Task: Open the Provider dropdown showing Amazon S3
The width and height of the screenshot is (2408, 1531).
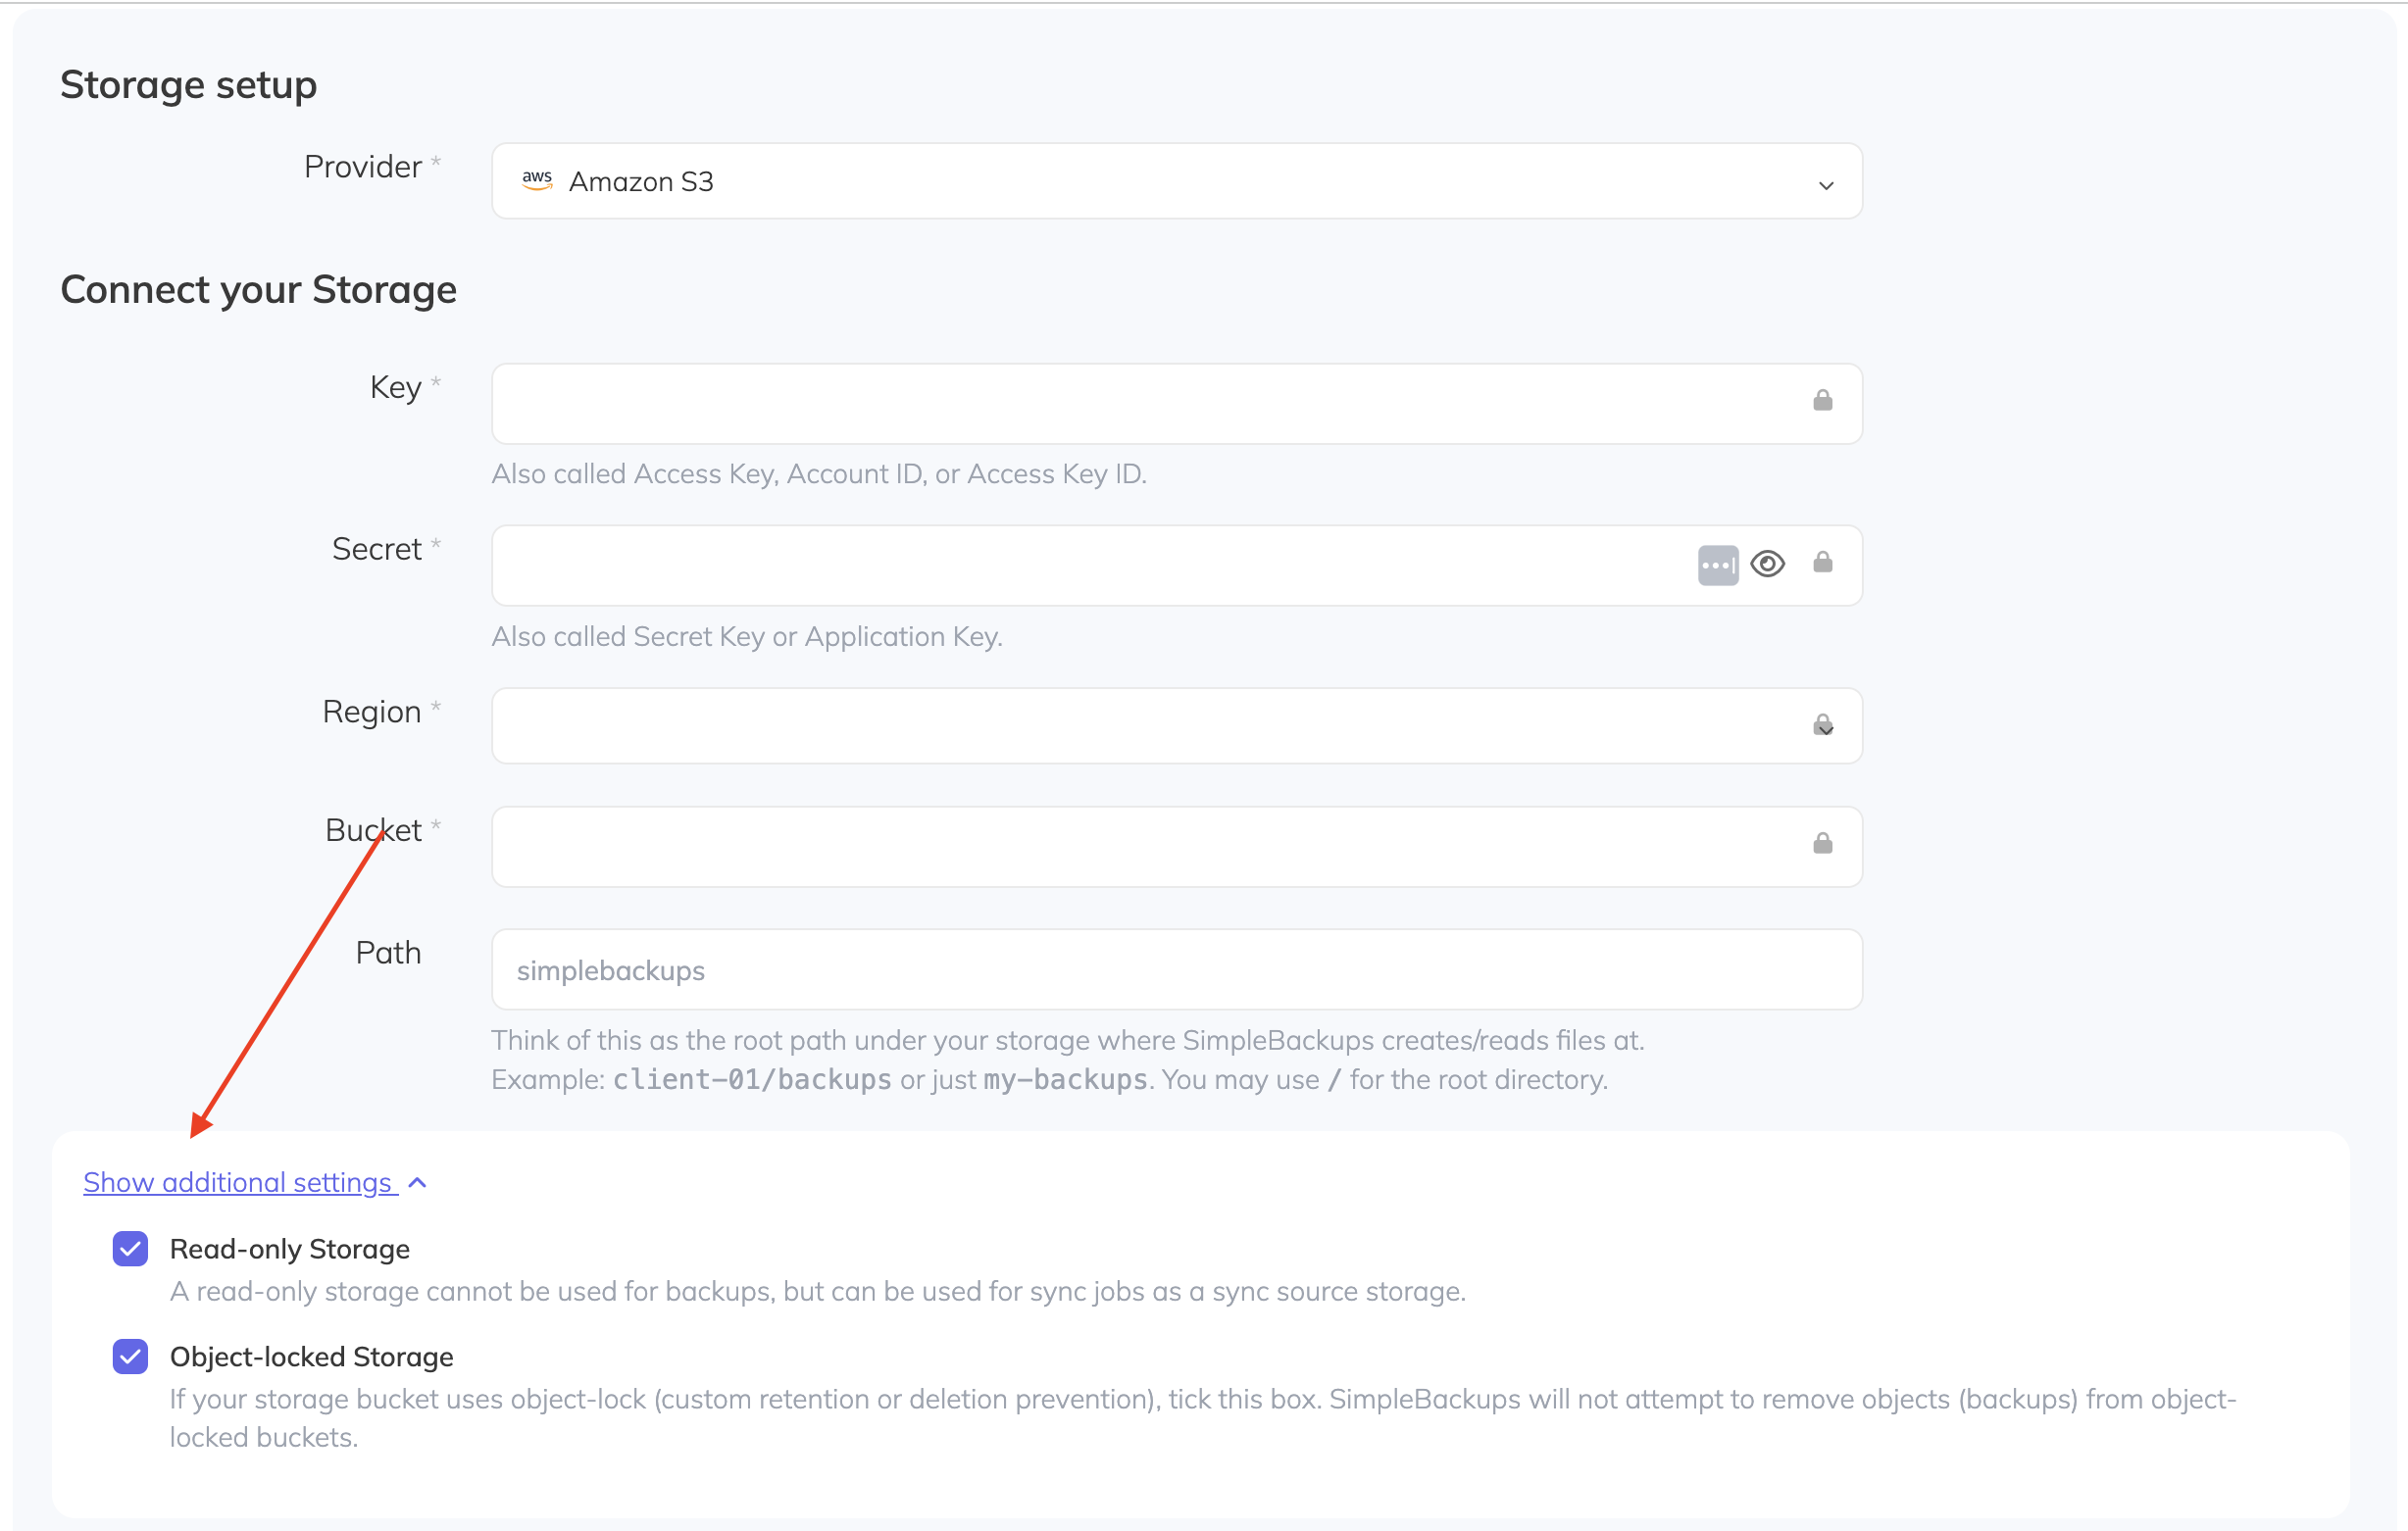Action: [1176, 181]
